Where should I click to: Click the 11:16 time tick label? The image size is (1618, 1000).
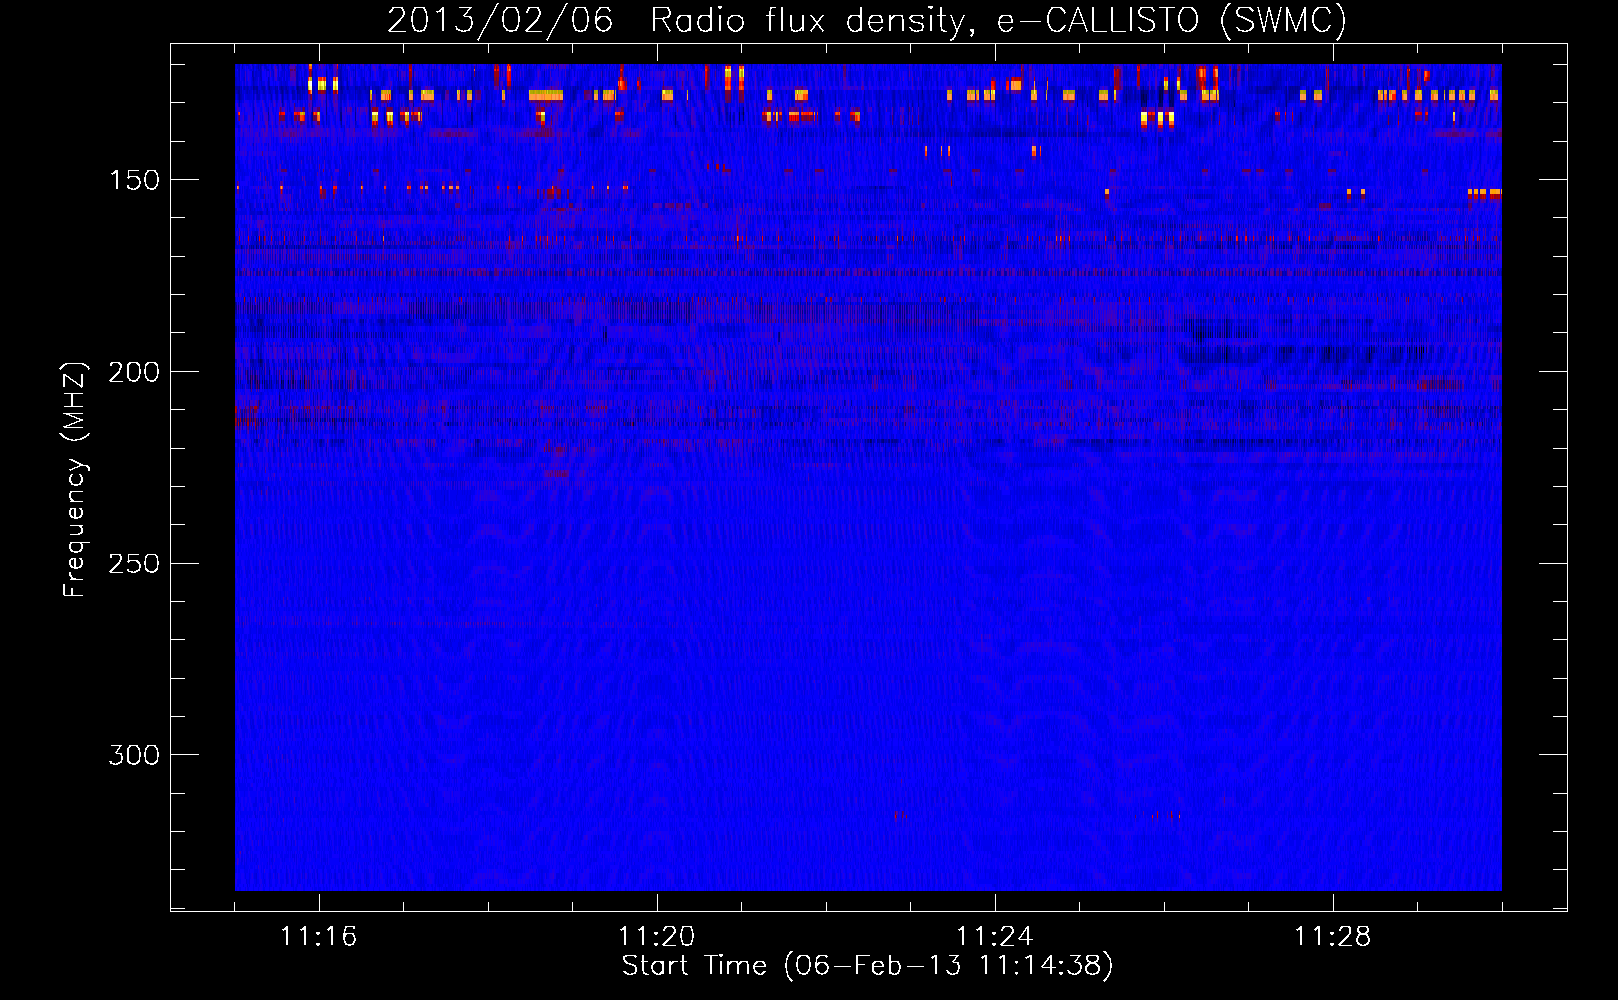tap(318, 936)
